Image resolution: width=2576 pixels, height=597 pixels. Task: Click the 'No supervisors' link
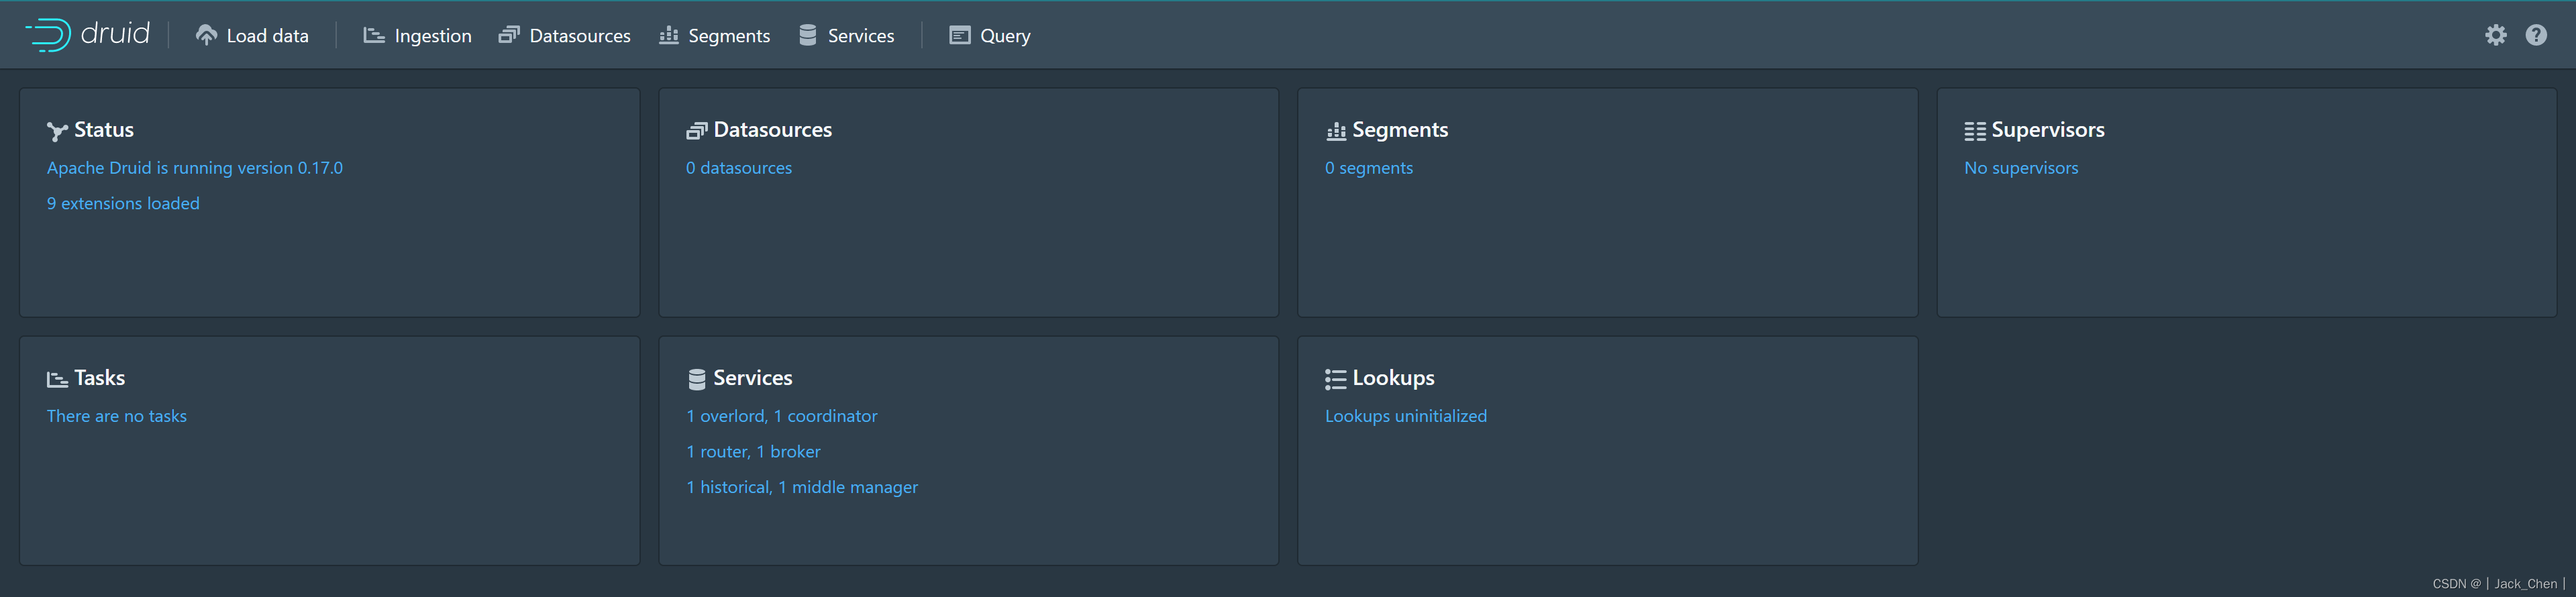(x=2021, y=168)
